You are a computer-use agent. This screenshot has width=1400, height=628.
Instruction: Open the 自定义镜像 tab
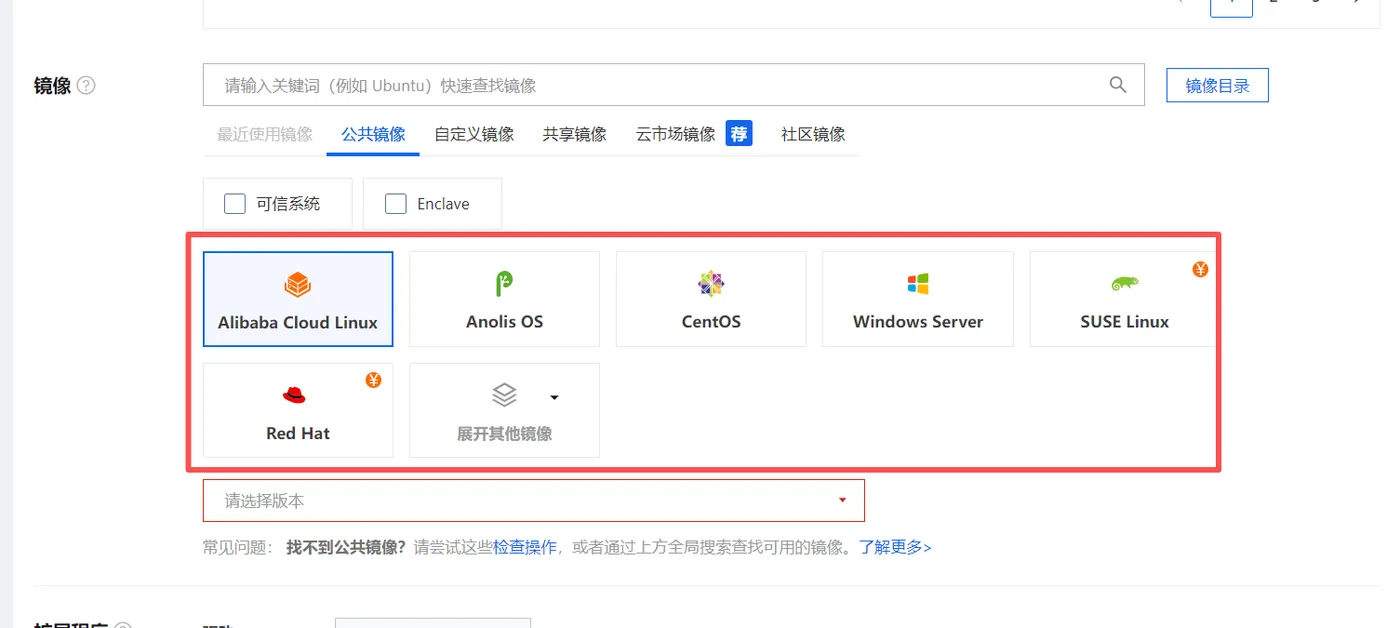click(474, 134)
